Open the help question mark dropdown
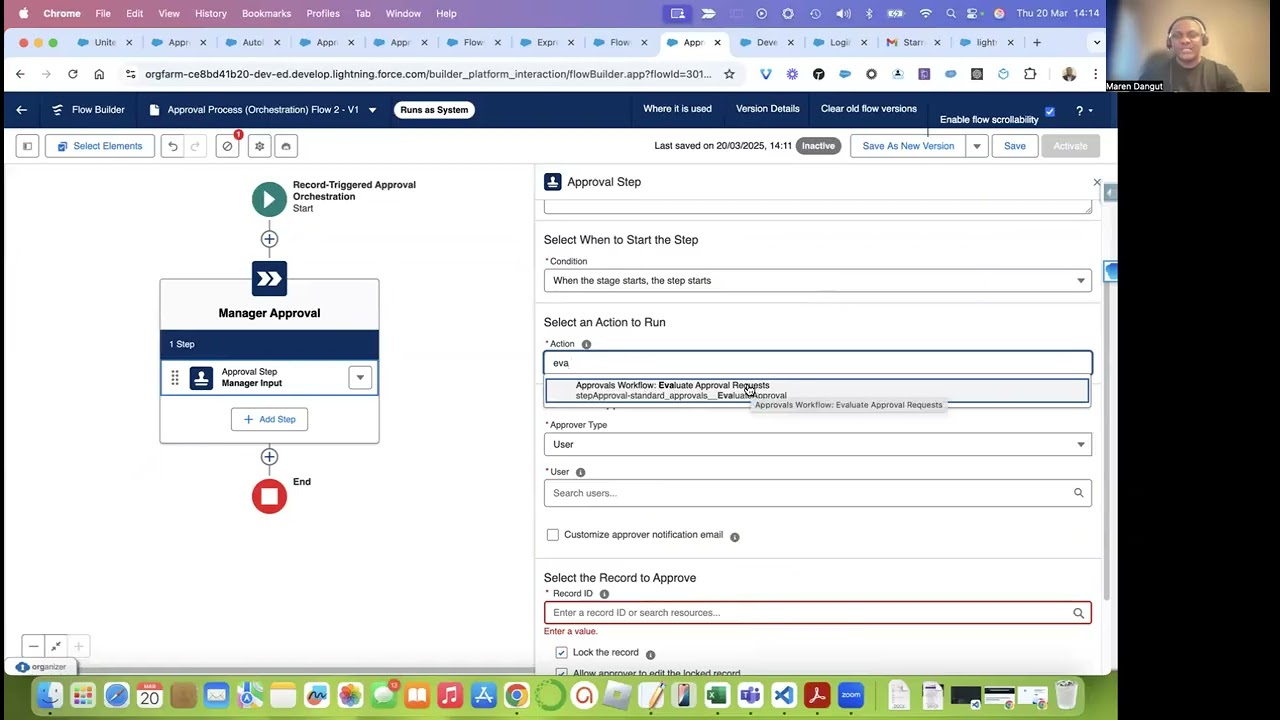Image resolution: width=1280 pixels, height=720 pixels. [x=1083, y=110]
